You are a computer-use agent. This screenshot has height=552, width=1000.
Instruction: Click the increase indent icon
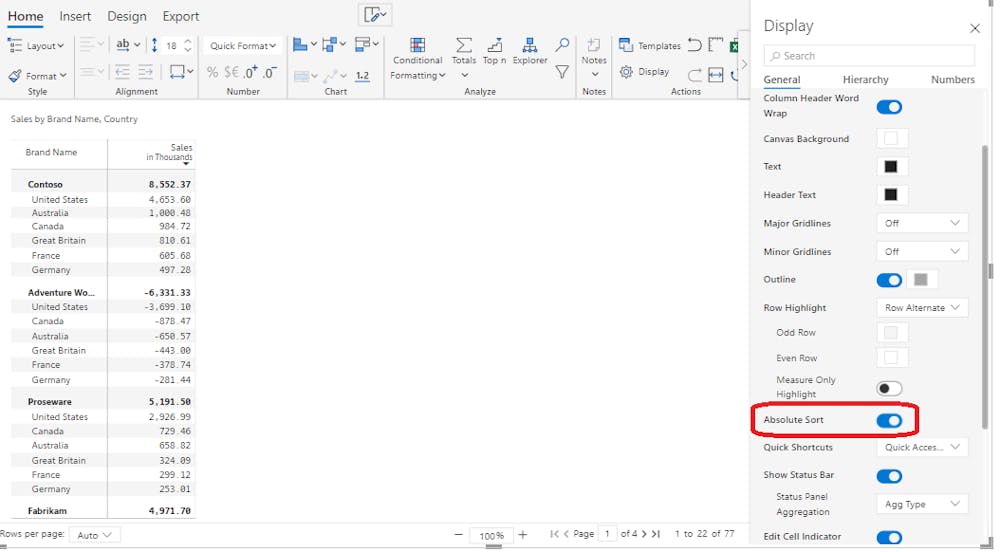point(145,72)
